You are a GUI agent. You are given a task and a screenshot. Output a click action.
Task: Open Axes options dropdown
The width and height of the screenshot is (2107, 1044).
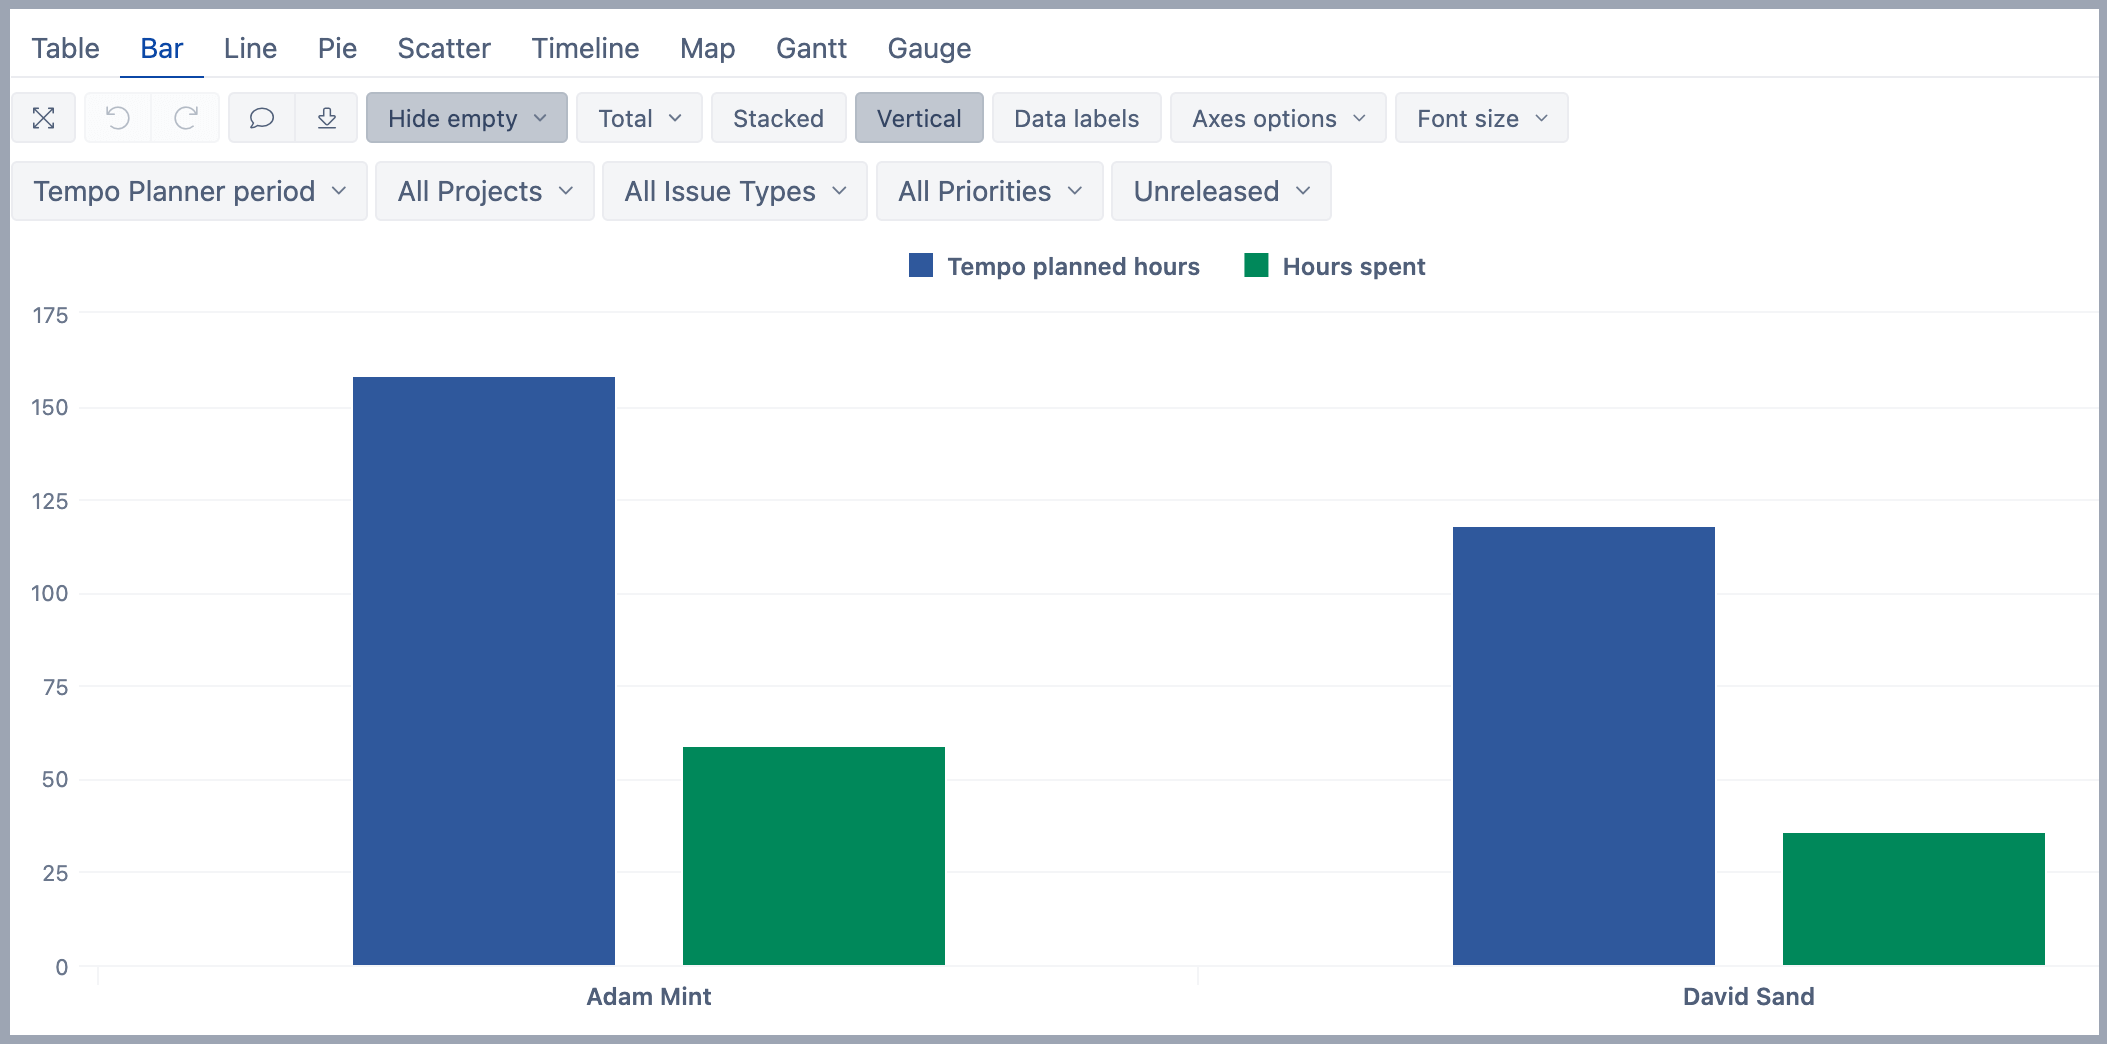tap(1277, 118)
